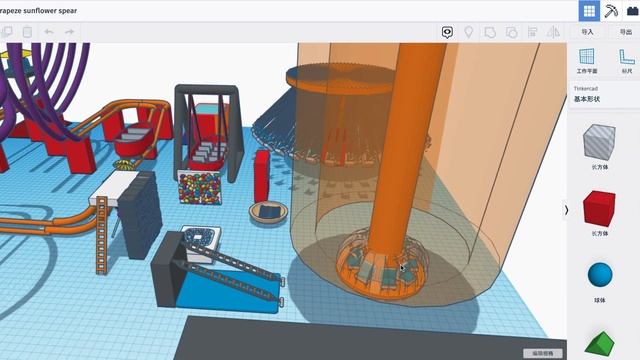Select the ball pit container
The image size is (640, 360).
click(x=200, y=188)
